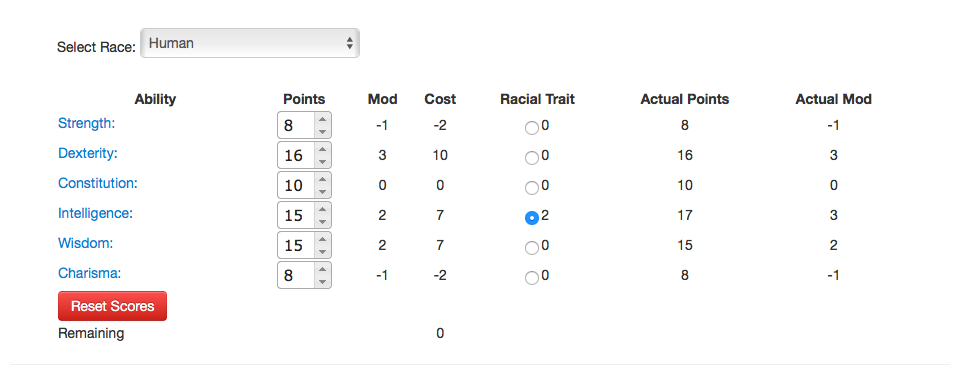Decrease Dexterity points with down arrow
This screenshot has height=365, width=967.
click(322, 162)
